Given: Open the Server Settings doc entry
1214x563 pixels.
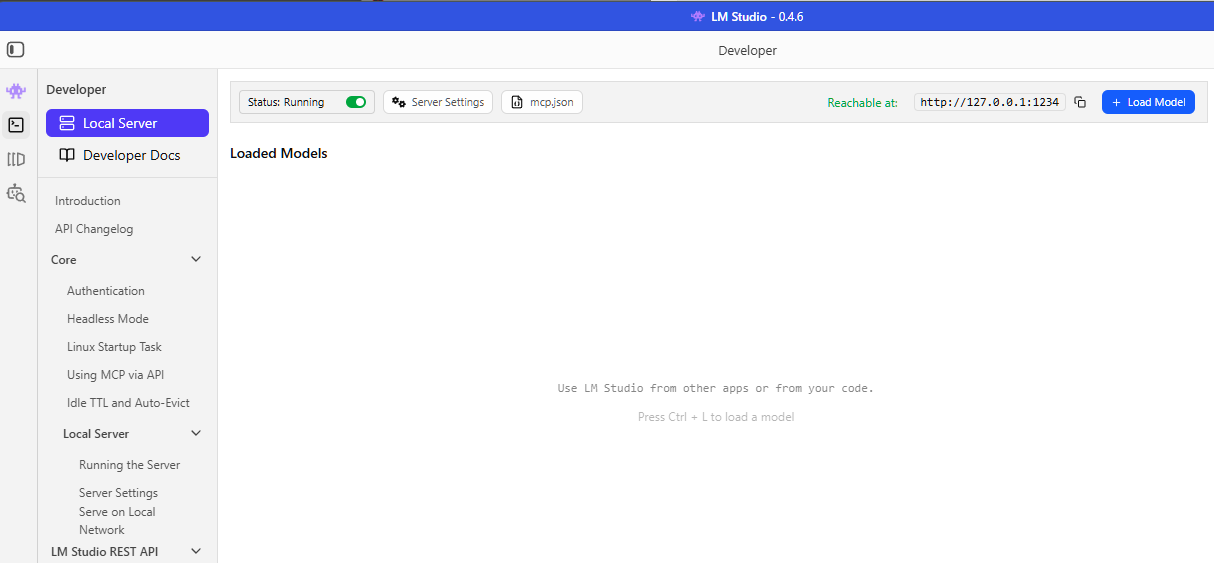Looking at the screenshot, I should tap(118, 493).
